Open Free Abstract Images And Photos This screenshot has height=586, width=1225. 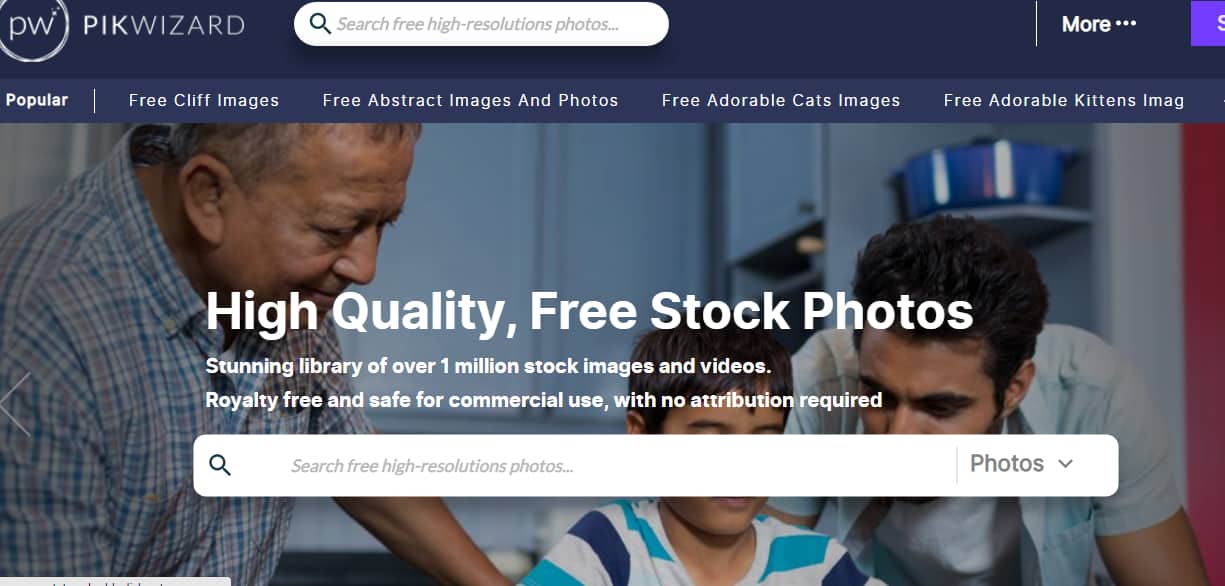tap(470, 100)
